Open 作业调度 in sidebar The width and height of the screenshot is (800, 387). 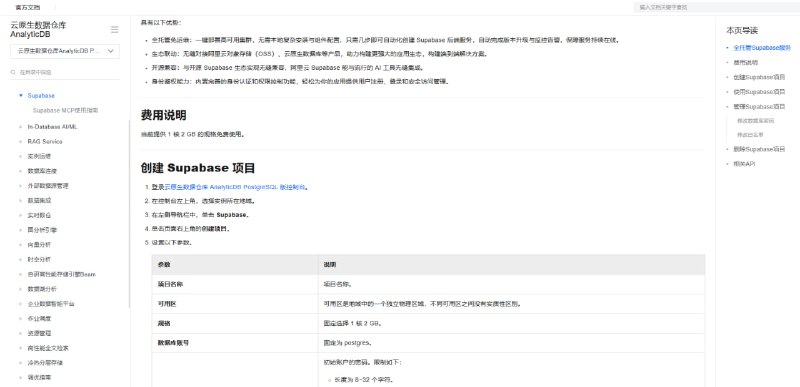[39, 318]
